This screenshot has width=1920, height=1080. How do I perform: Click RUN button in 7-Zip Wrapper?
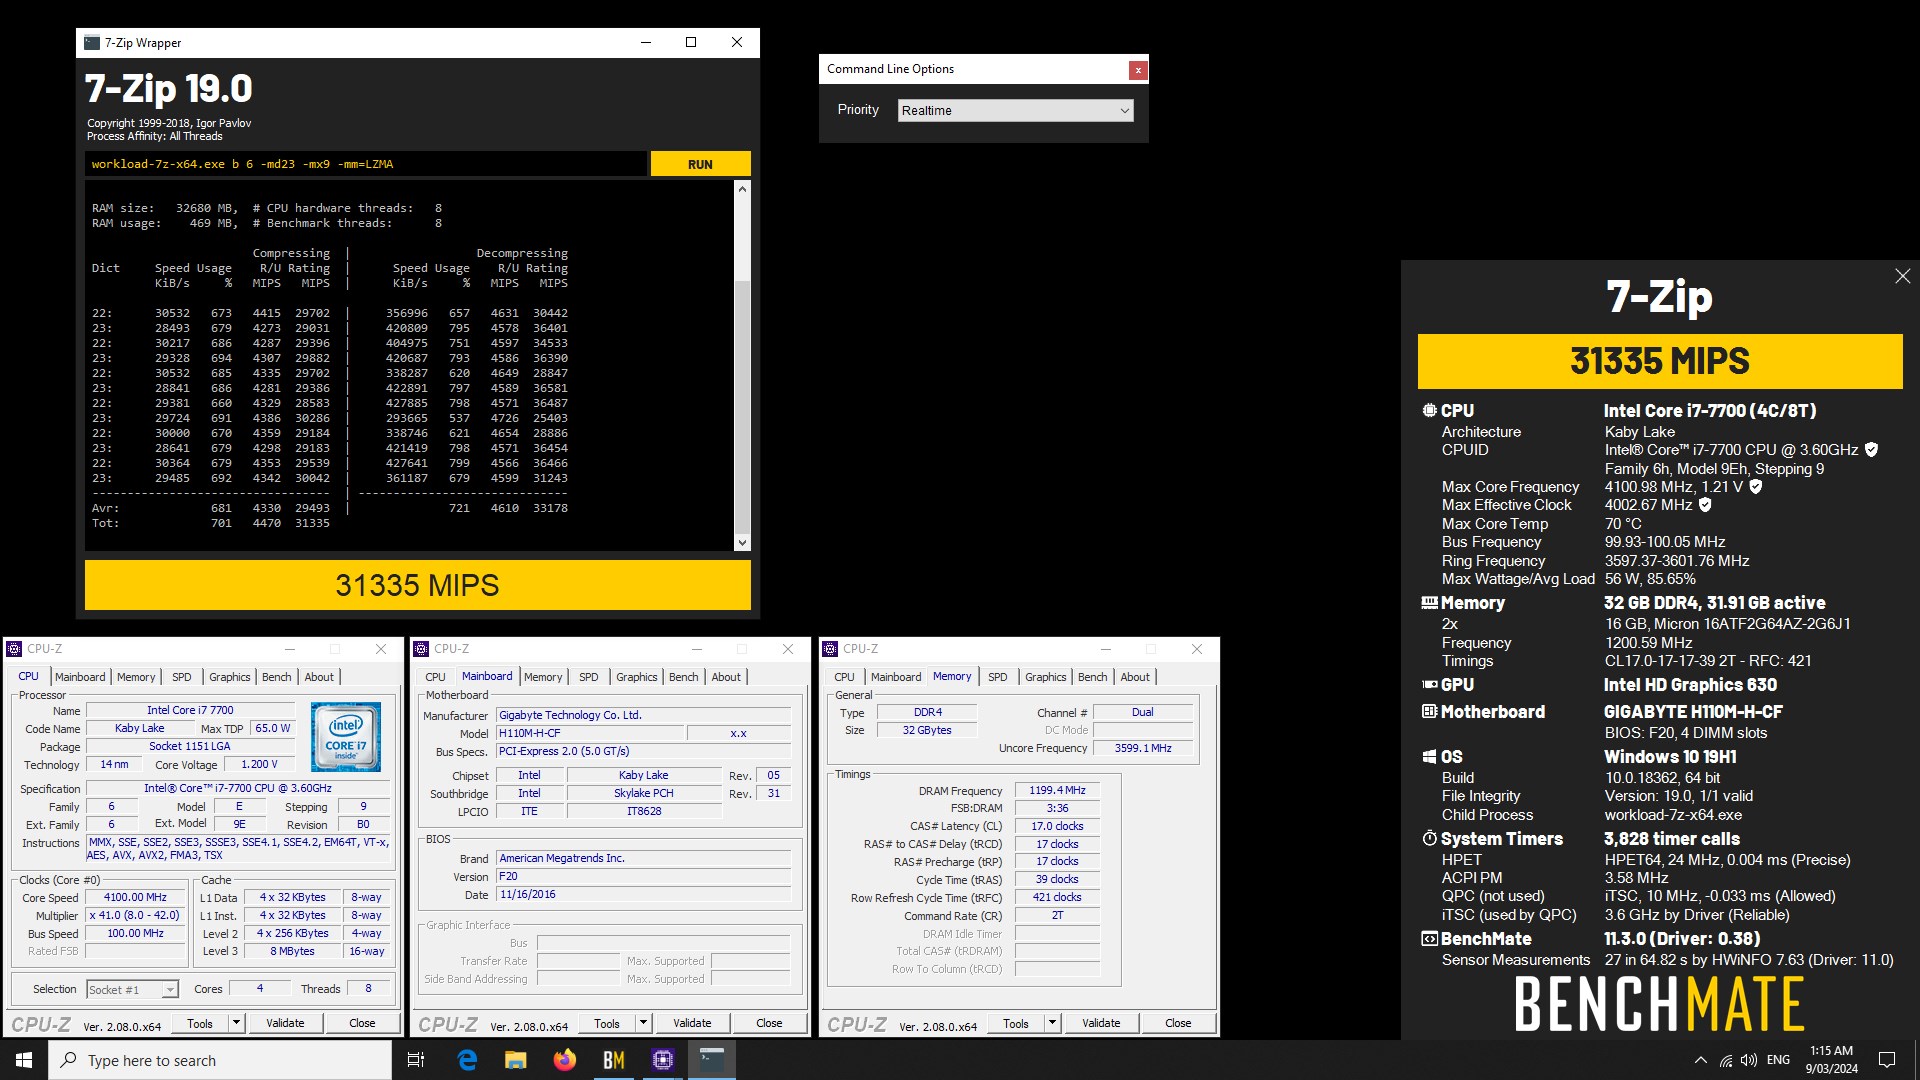[x=700, y=164]
